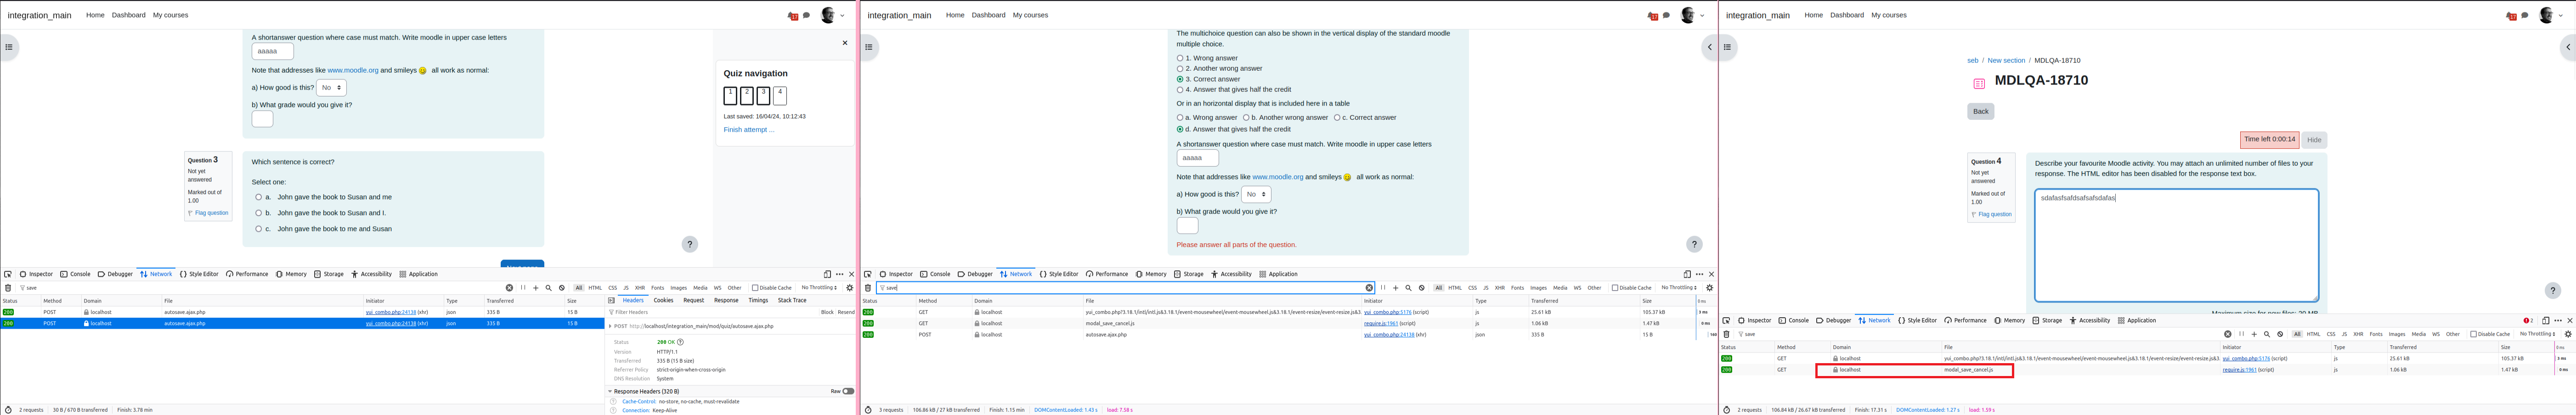Open devtools more-options menu in left window
Image resolution: width=2576 pixels, height=415 pixels.
click(840, 274)
